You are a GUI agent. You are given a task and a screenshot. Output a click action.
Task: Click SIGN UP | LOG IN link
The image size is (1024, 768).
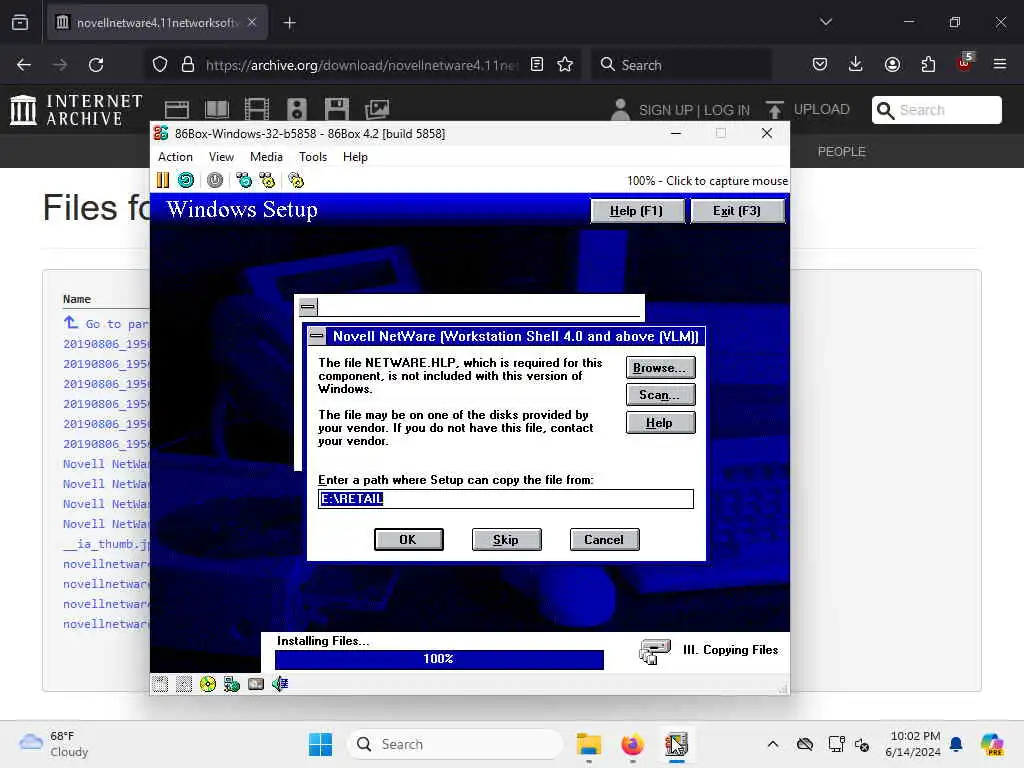point(694,110)
